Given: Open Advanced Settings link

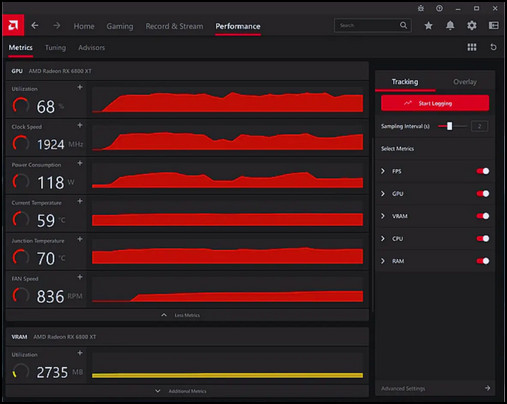Looking at the screenshot, I should (x=403, y=389).
